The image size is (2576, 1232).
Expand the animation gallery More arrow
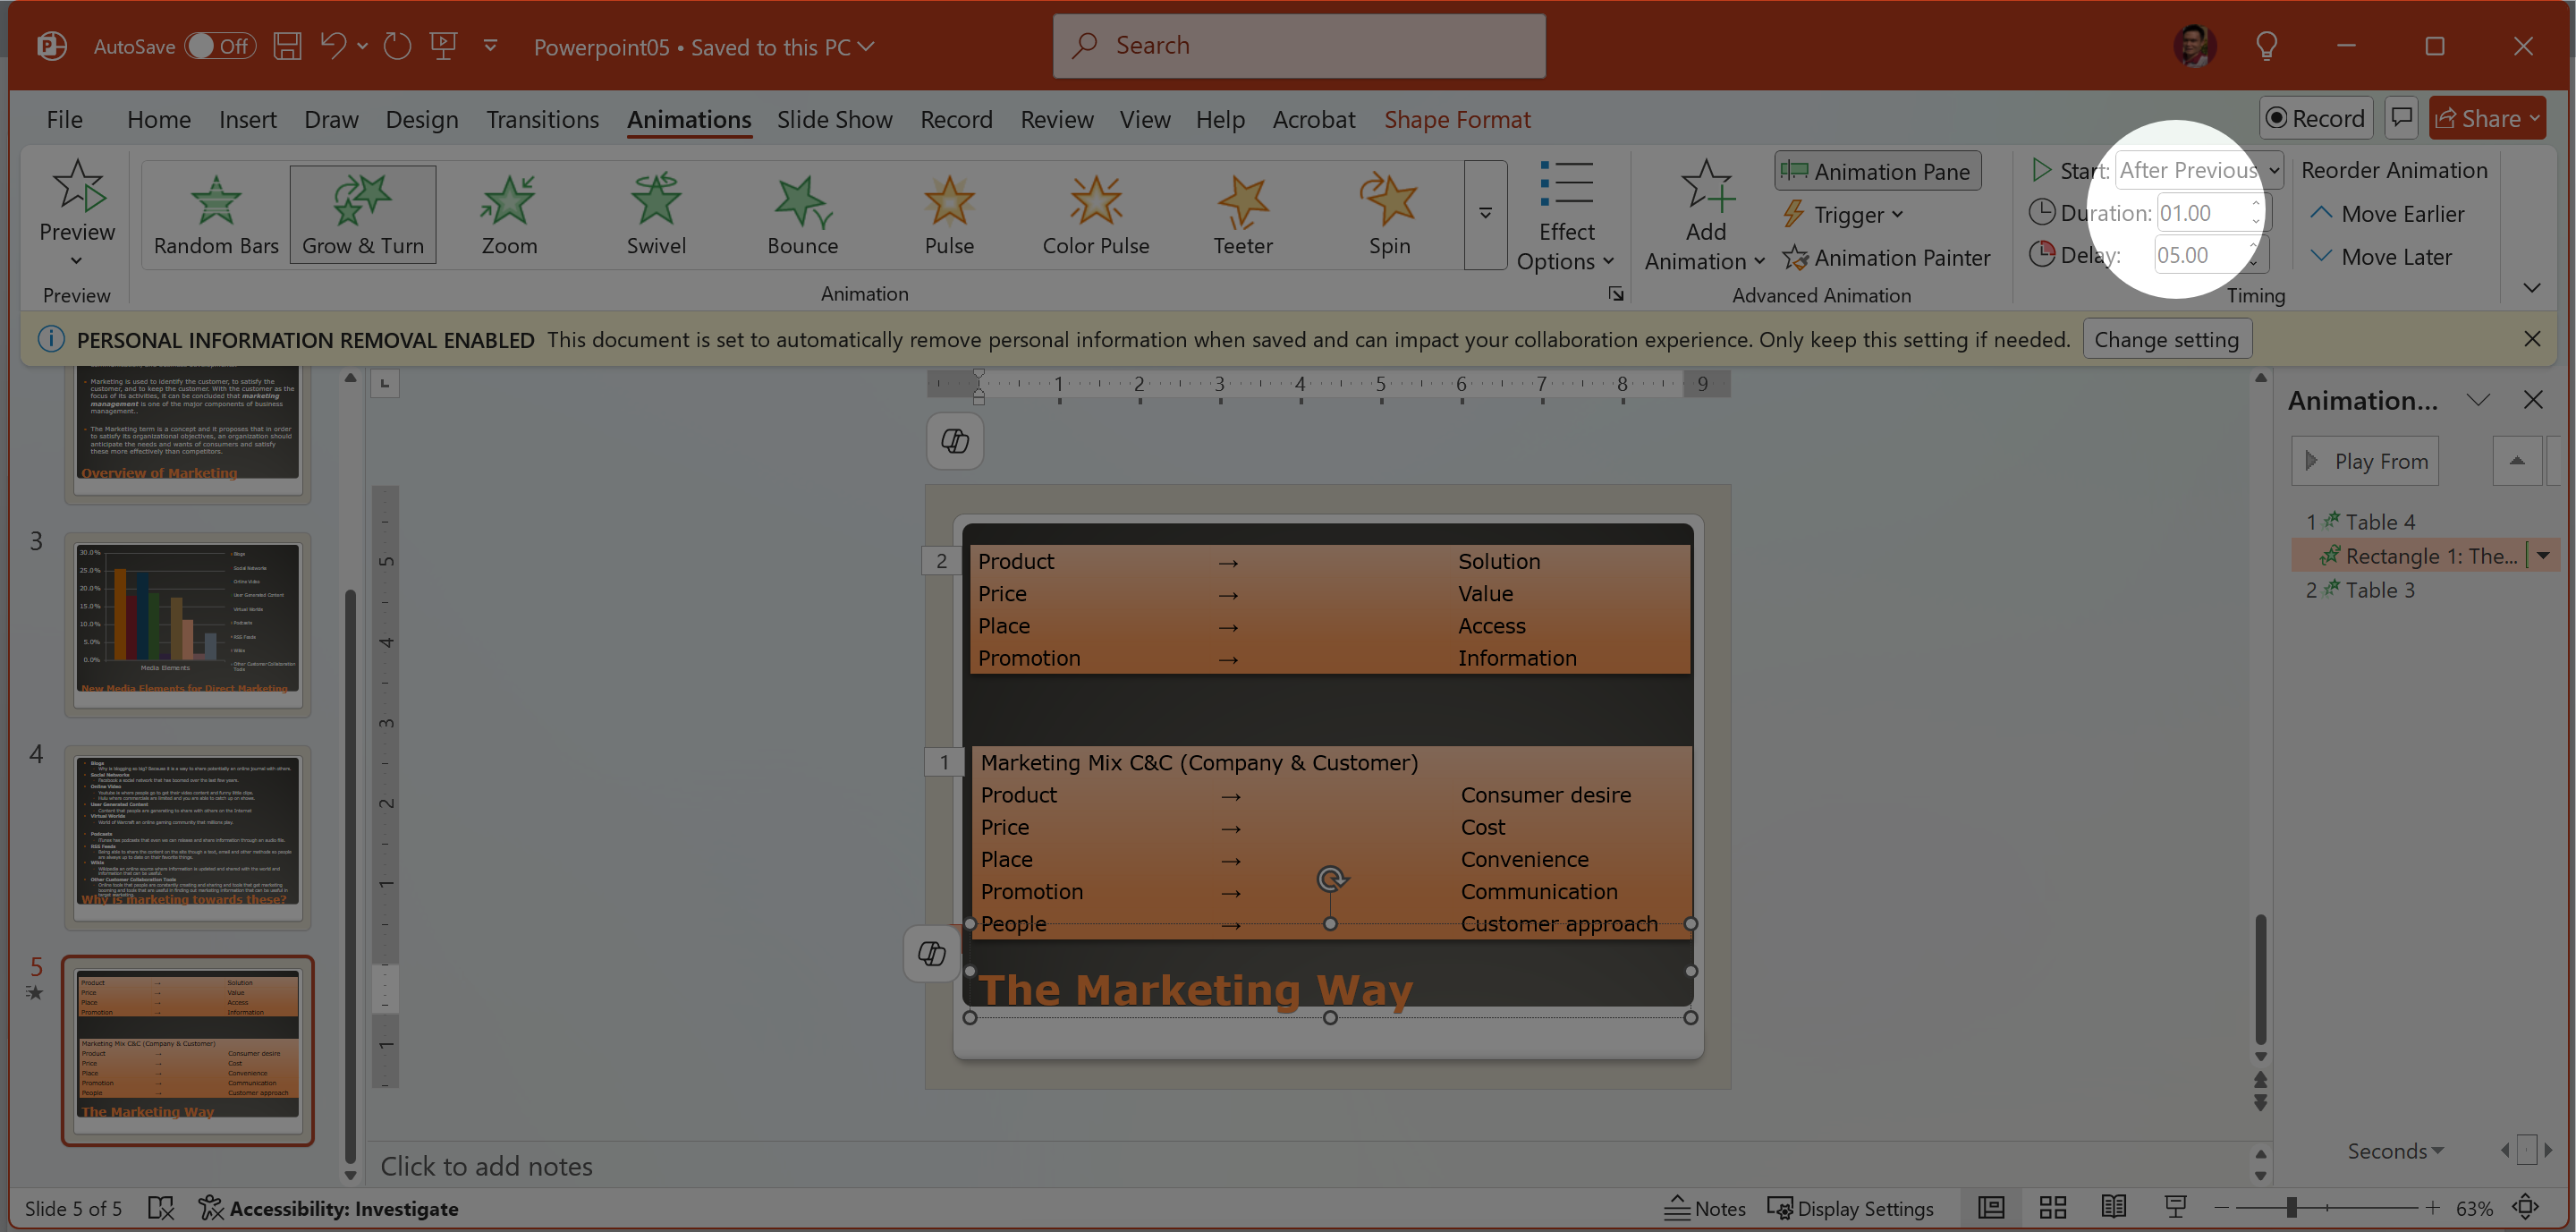(1485, 214)
